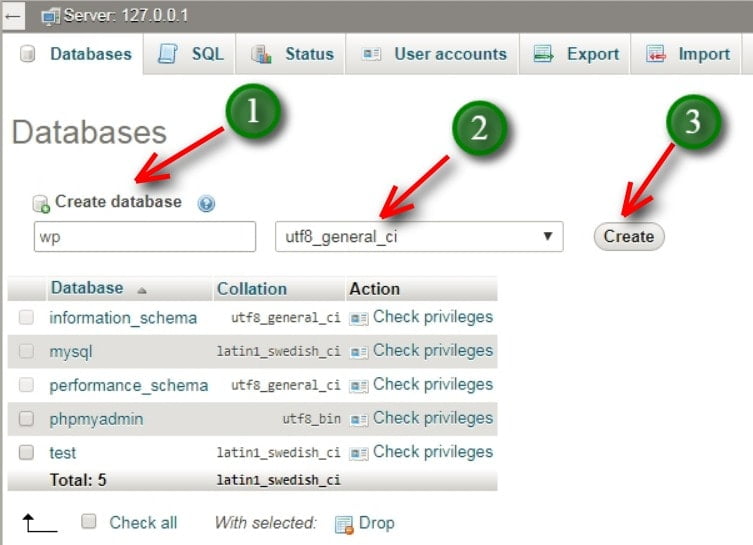Click the latin1_swedish_ci collation of test
Screen dimensions: 753x545
[278, 453]
